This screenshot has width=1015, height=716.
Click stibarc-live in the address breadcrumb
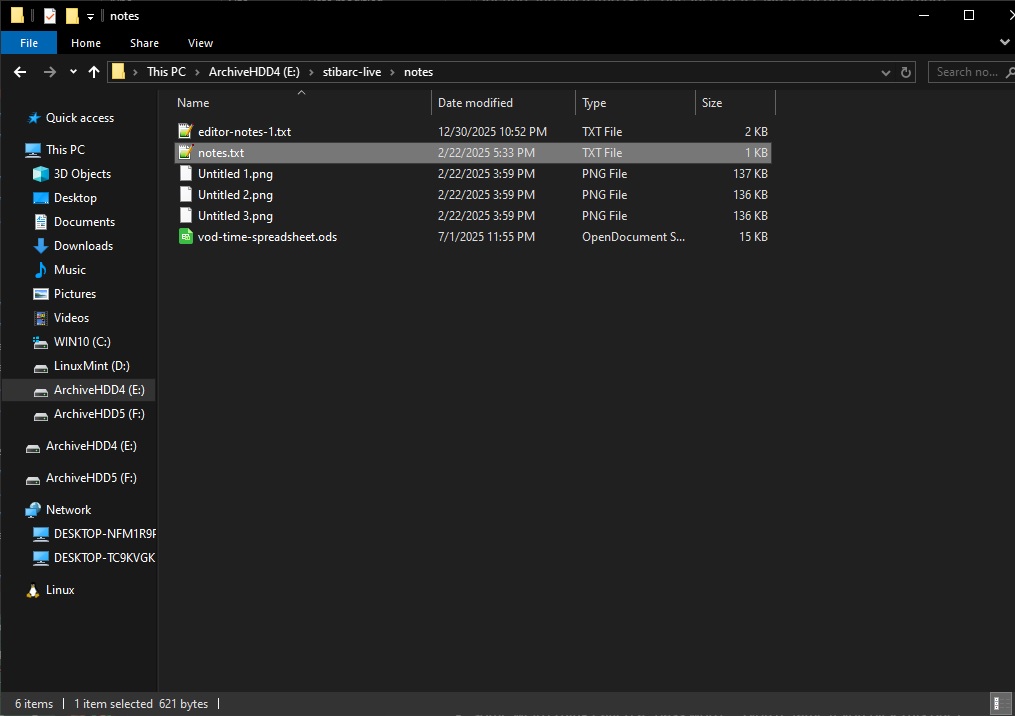(x=351, y=72)
